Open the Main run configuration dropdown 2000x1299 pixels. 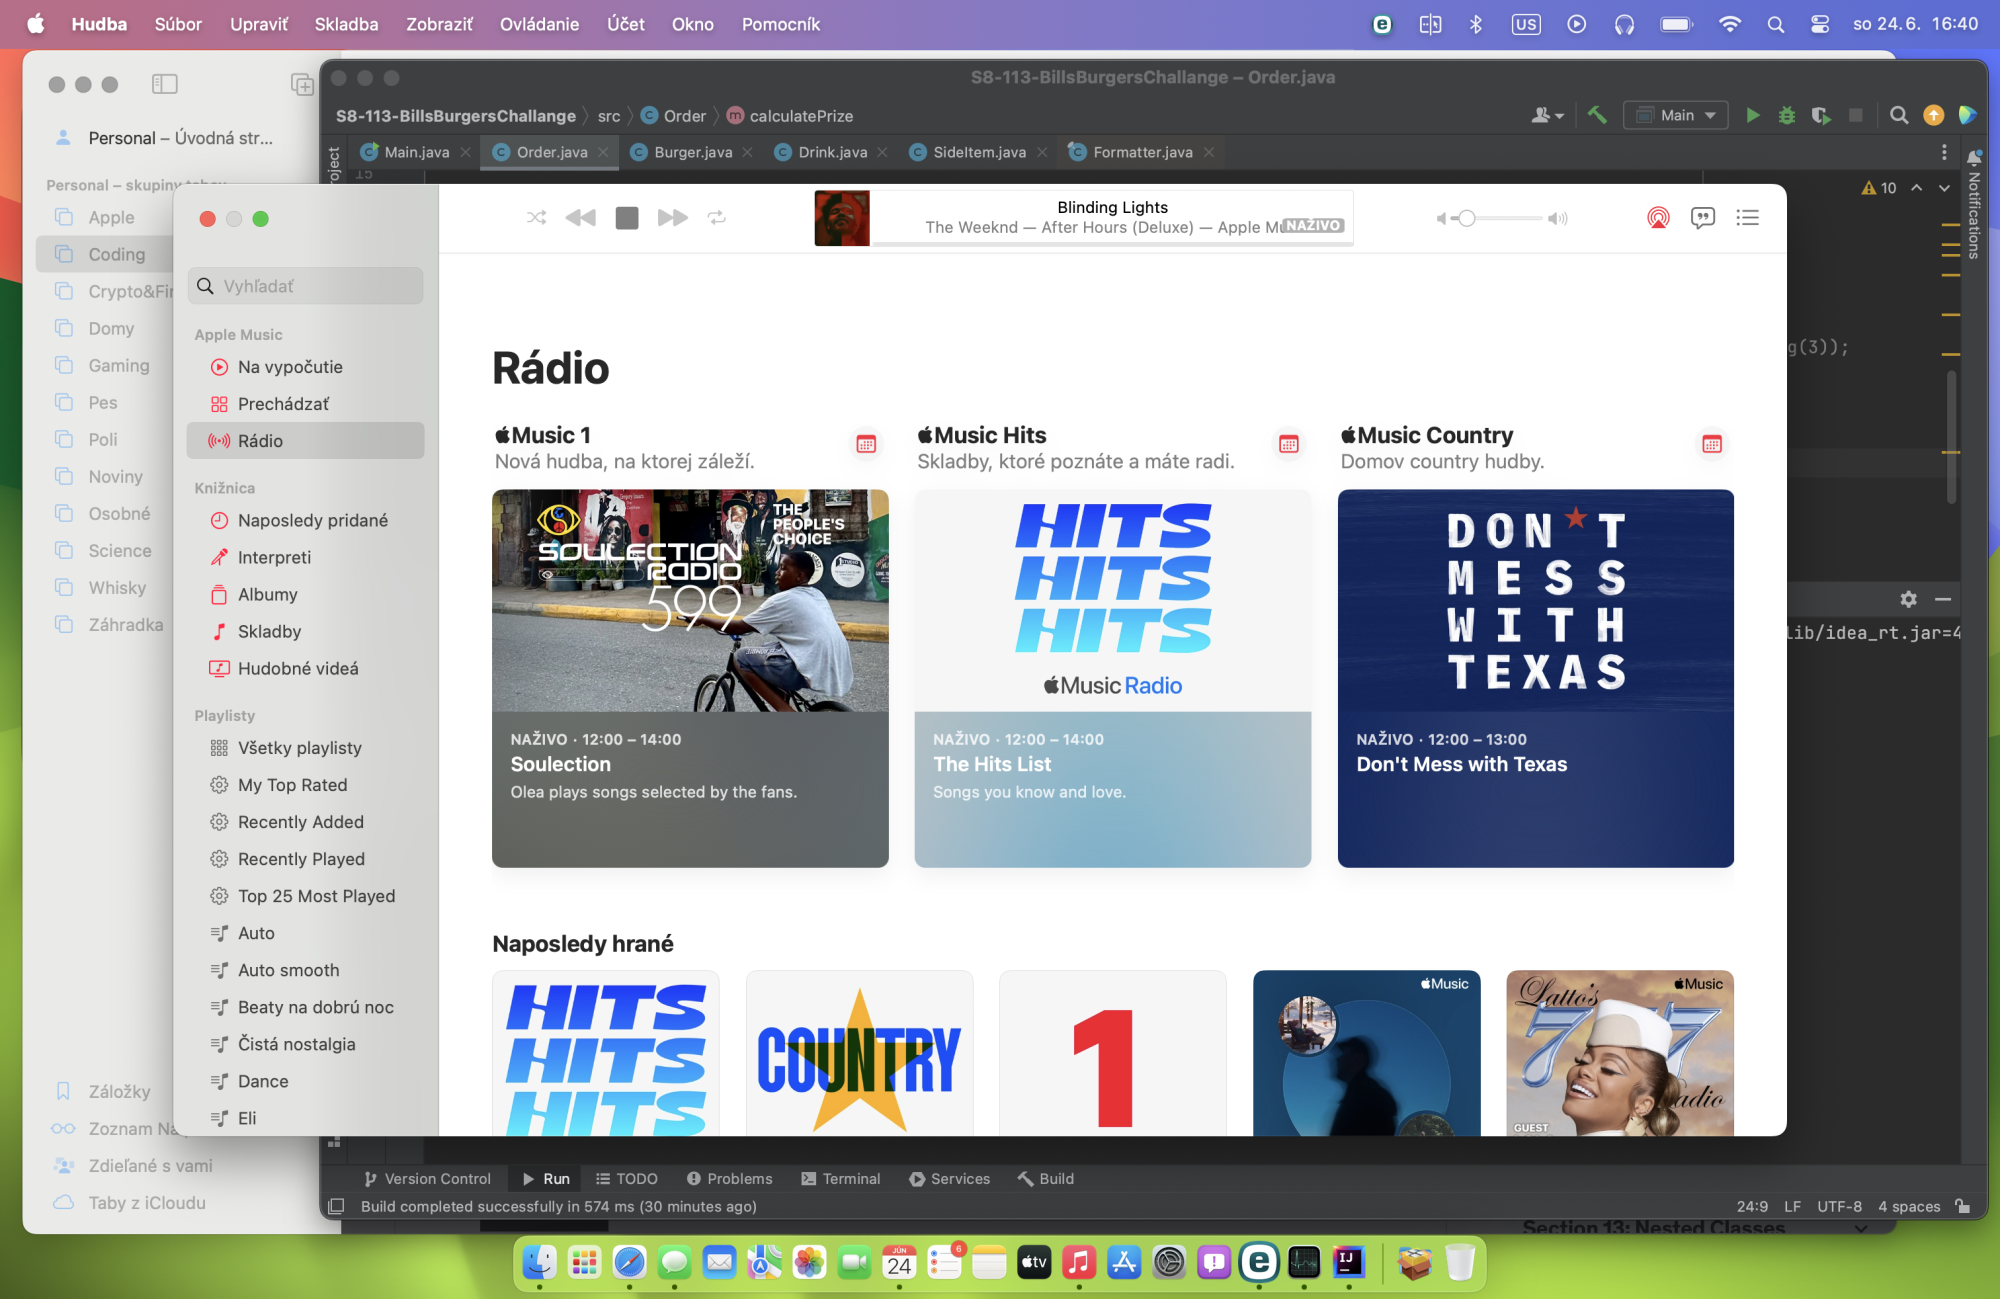tap(1675, 115)
